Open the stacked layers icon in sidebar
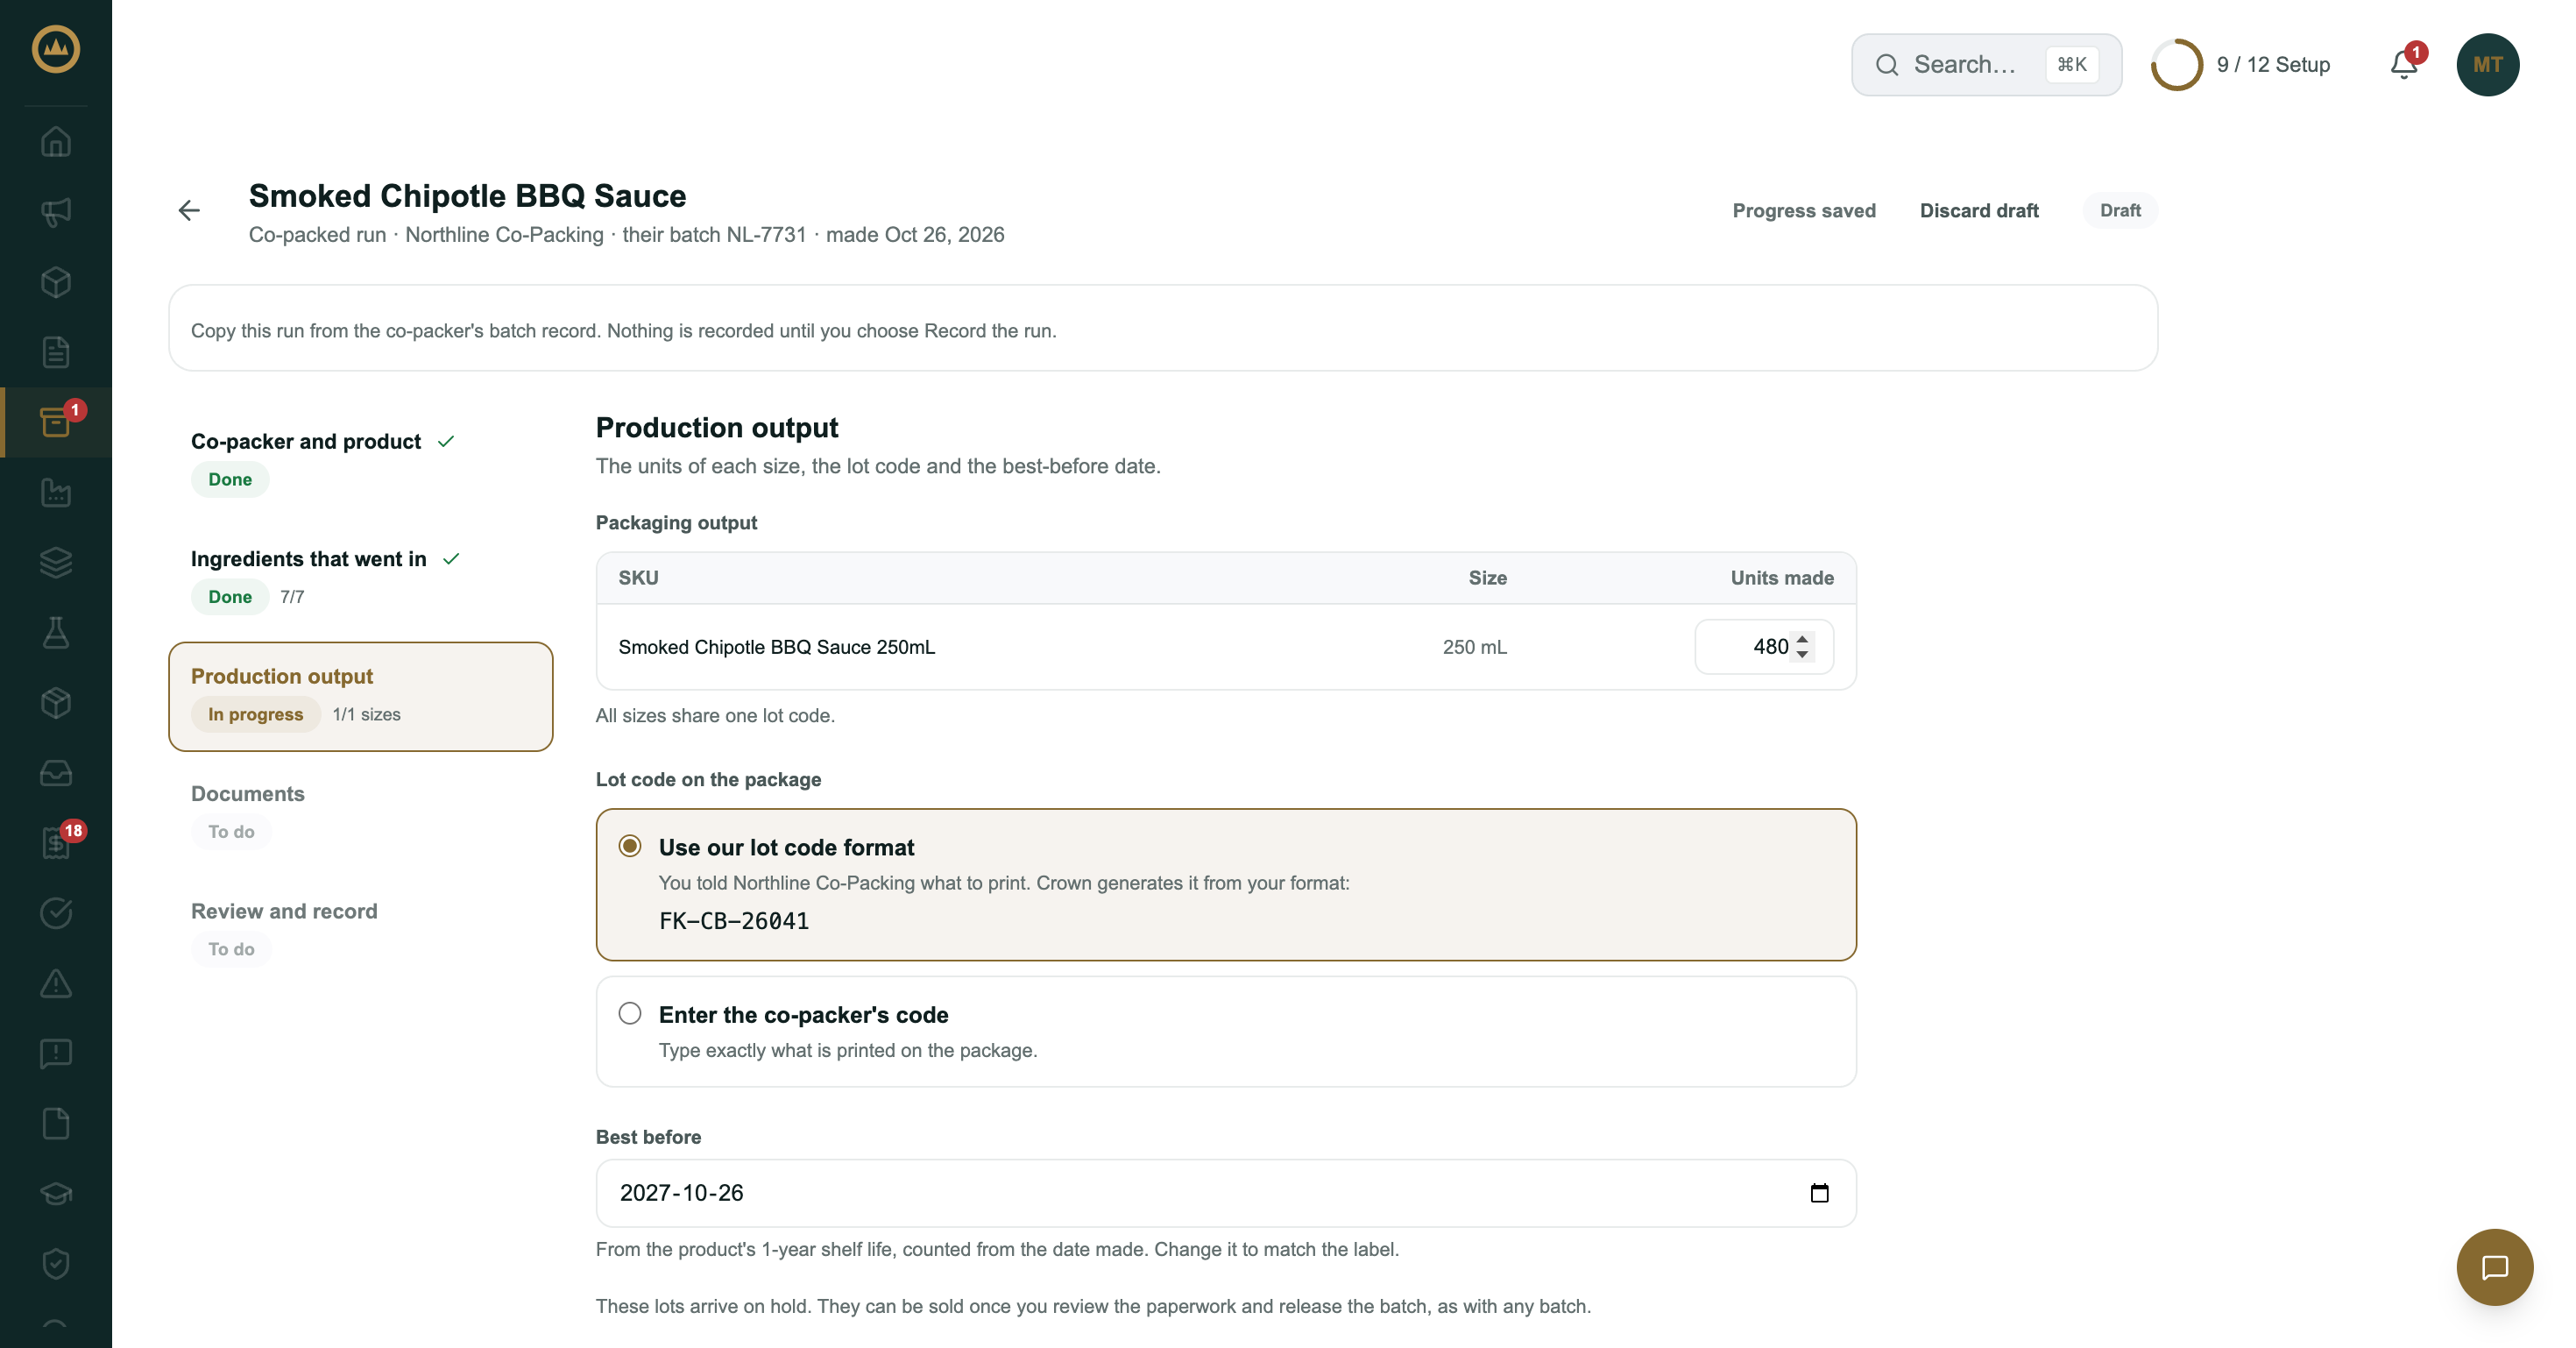Viewport: 2576px width, 1348px height. [x=56, y=562]
